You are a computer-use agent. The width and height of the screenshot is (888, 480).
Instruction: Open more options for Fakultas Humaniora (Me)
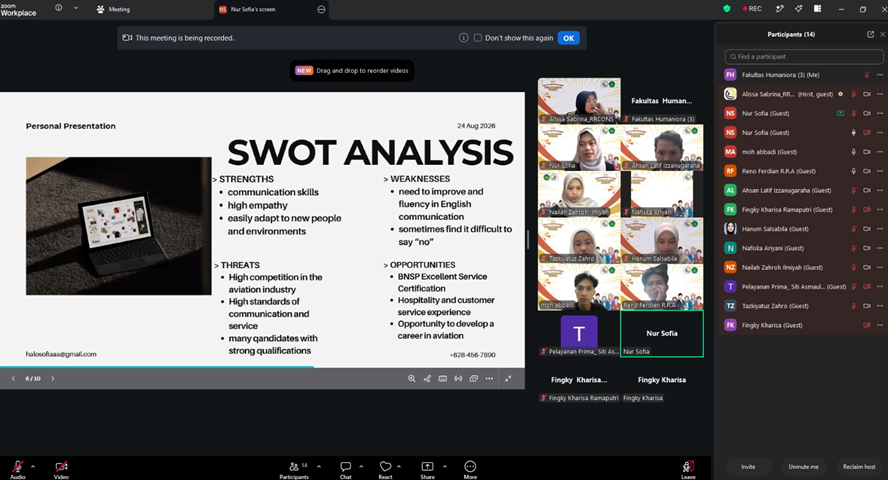click(880, 75)
